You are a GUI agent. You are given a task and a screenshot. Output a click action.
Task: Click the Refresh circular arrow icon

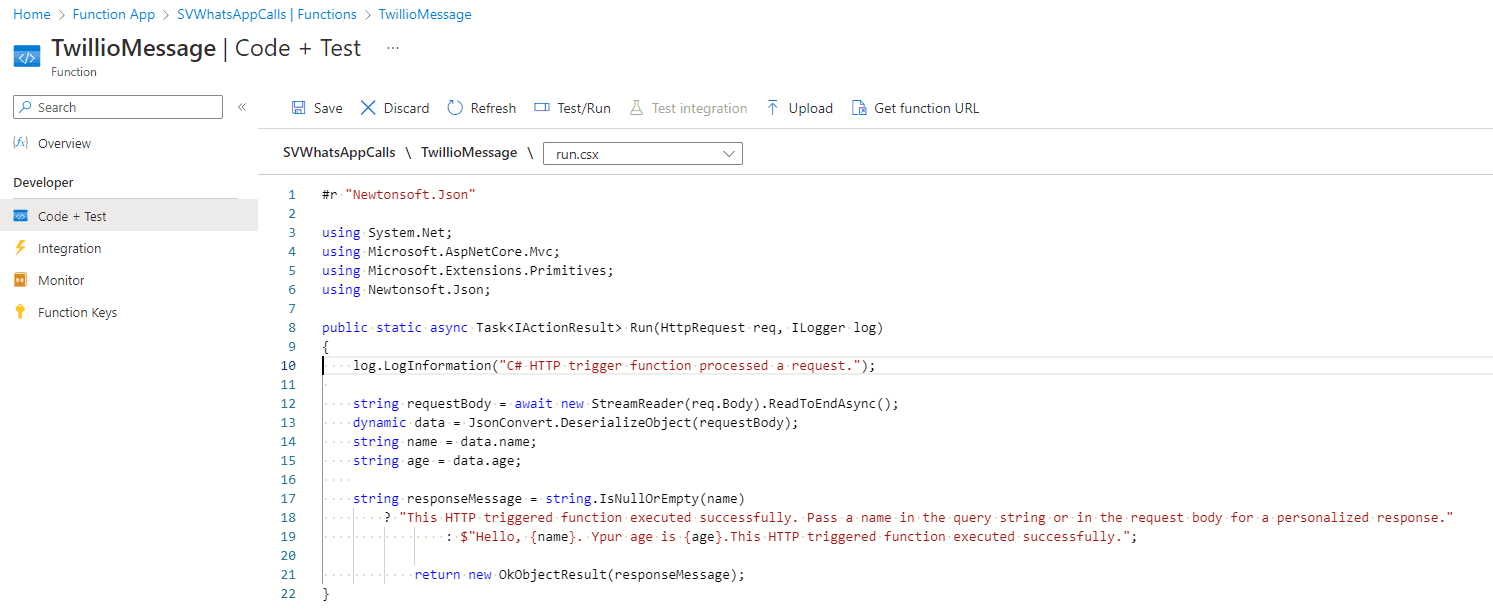(x=455, y=108)
